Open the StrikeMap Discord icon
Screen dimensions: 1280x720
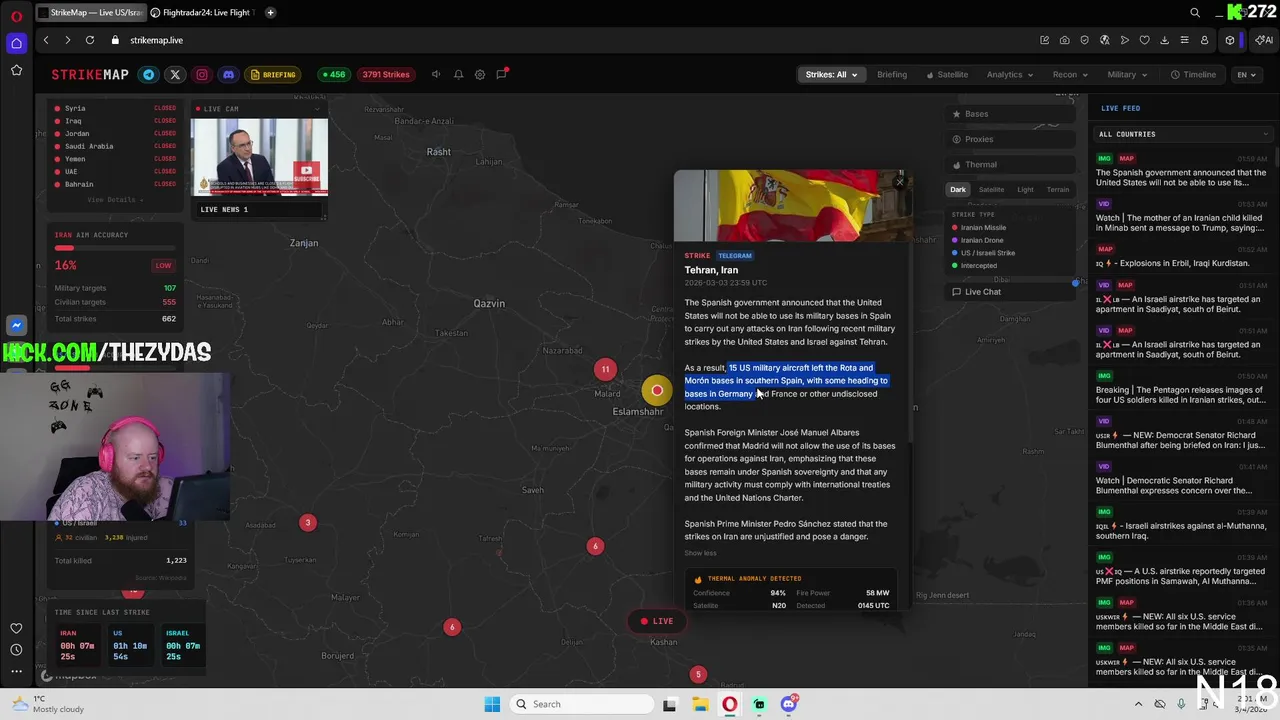coord(228,75)
